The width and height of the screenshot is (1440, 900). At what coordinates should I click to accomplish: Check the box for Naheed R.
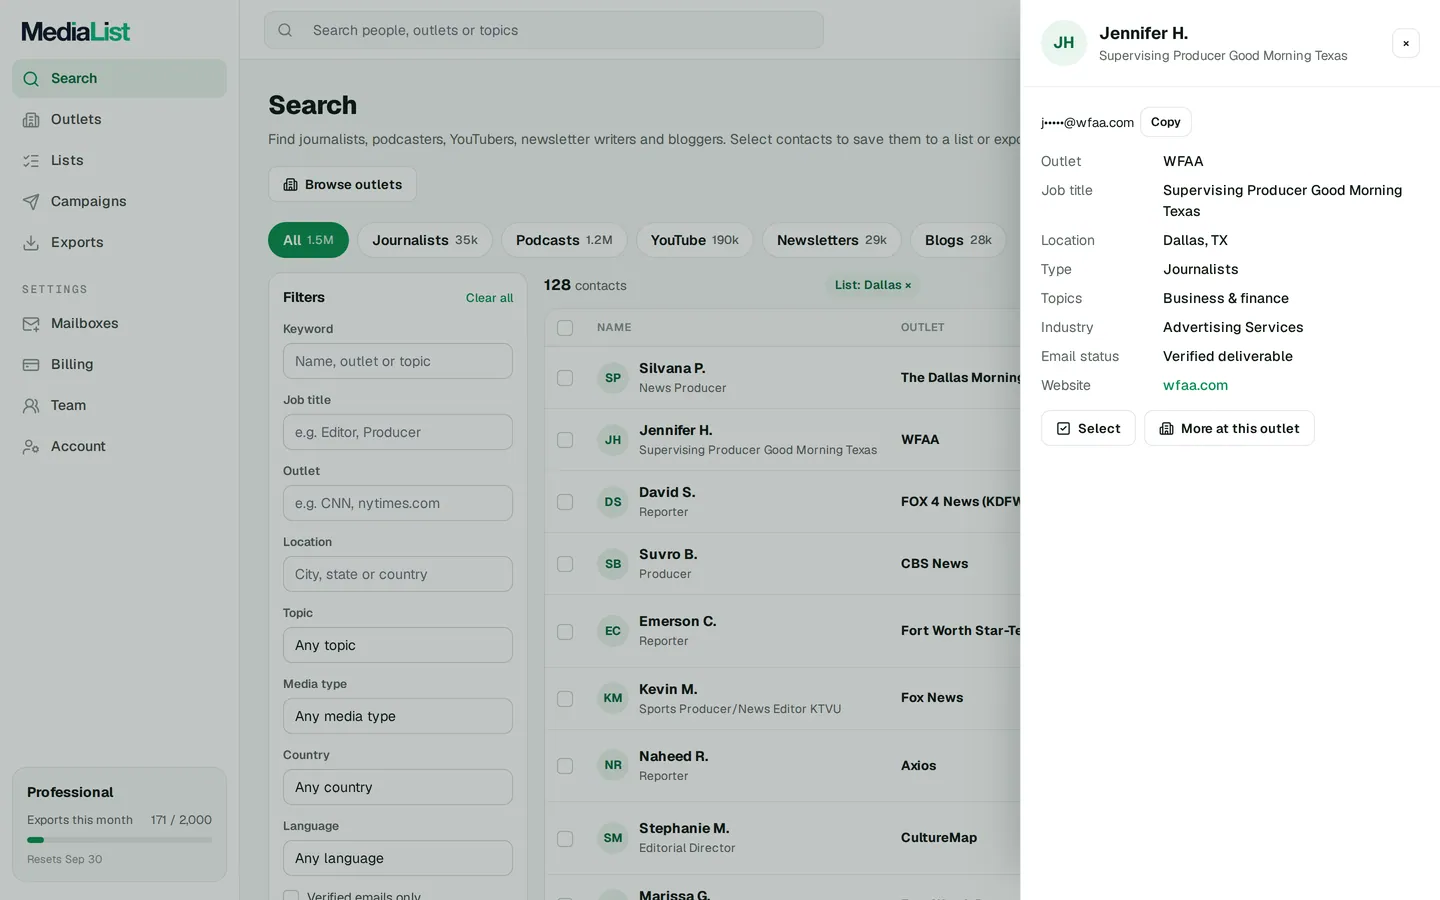[565, 766]
